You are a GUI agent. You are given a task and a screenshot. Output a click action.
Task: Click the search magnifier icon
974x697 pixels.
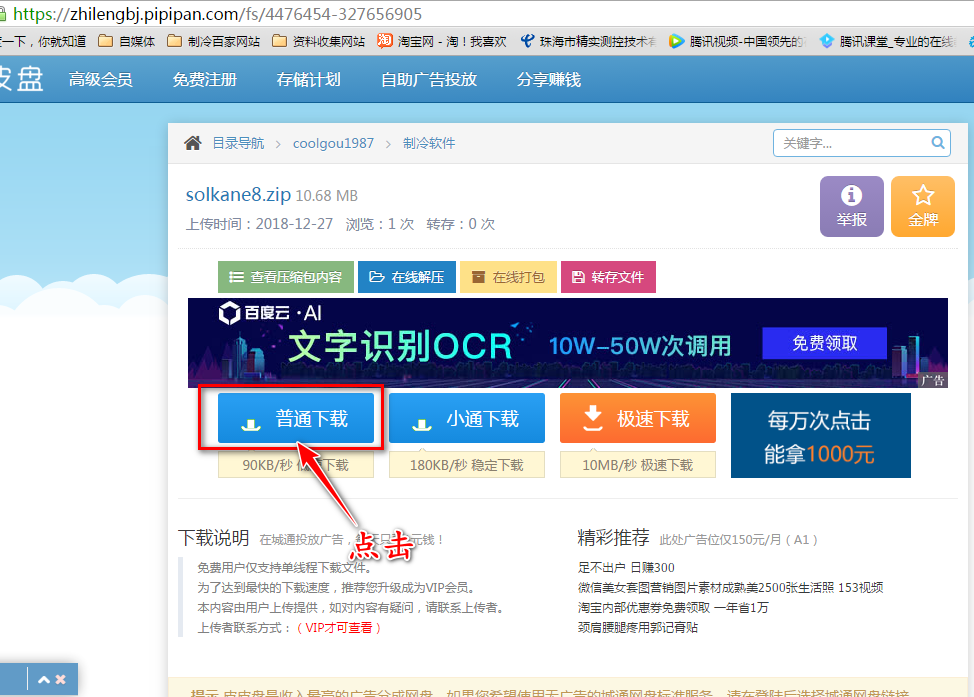point(937,143)
